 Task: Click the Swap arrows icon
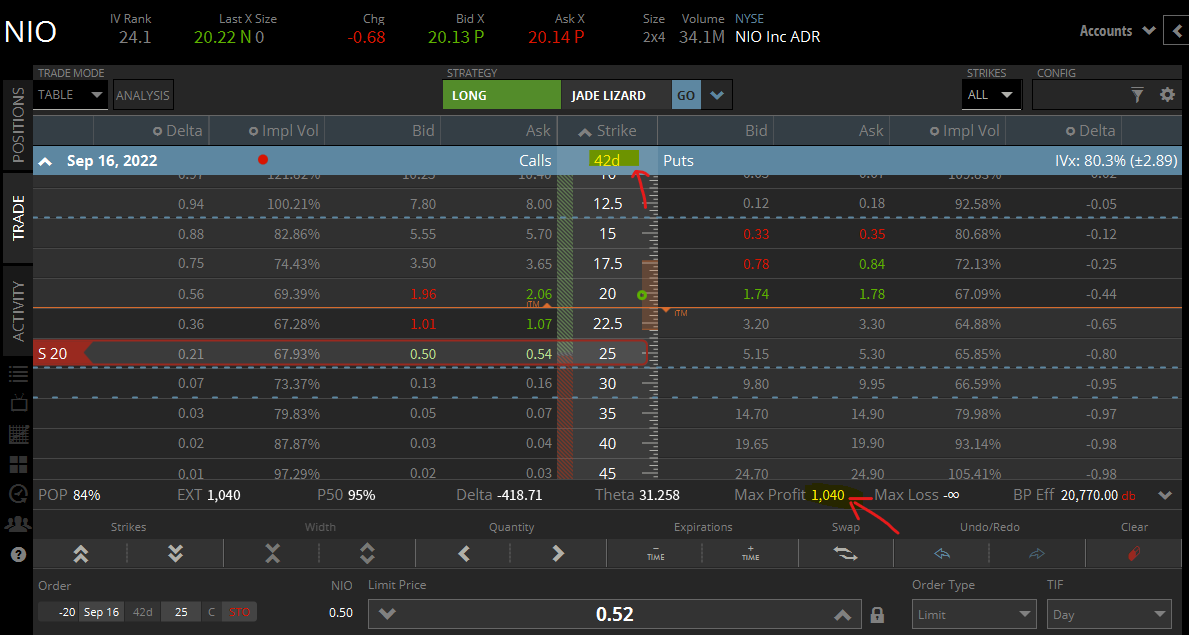coord(845,553)
